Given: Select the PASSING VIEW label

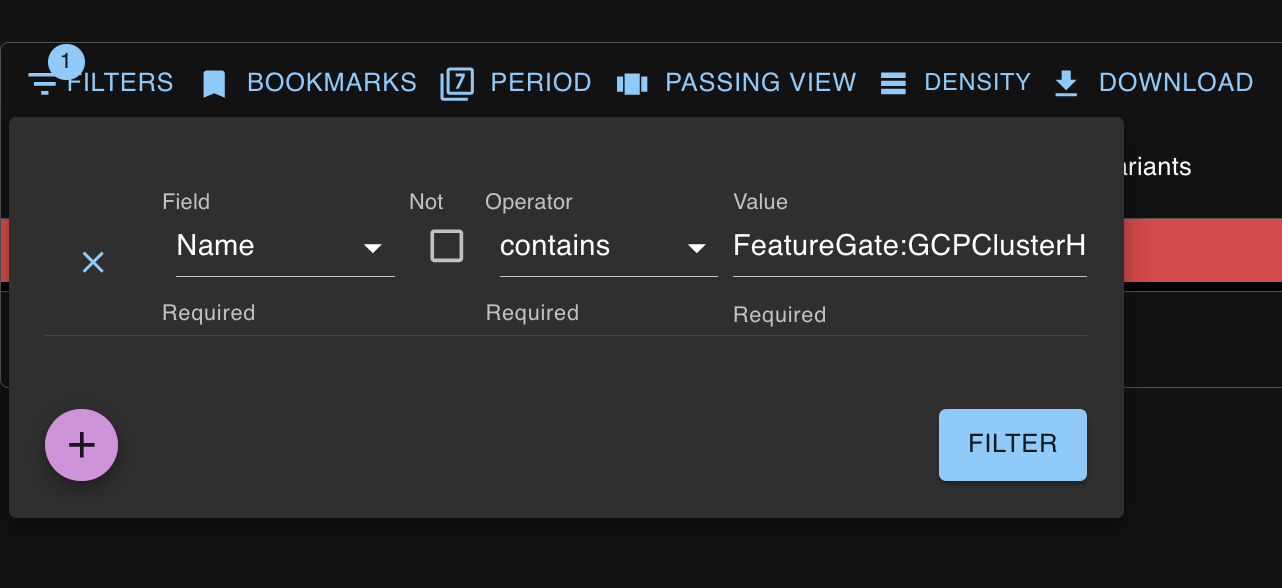Looking at the screenshot, I should point(760,82).
